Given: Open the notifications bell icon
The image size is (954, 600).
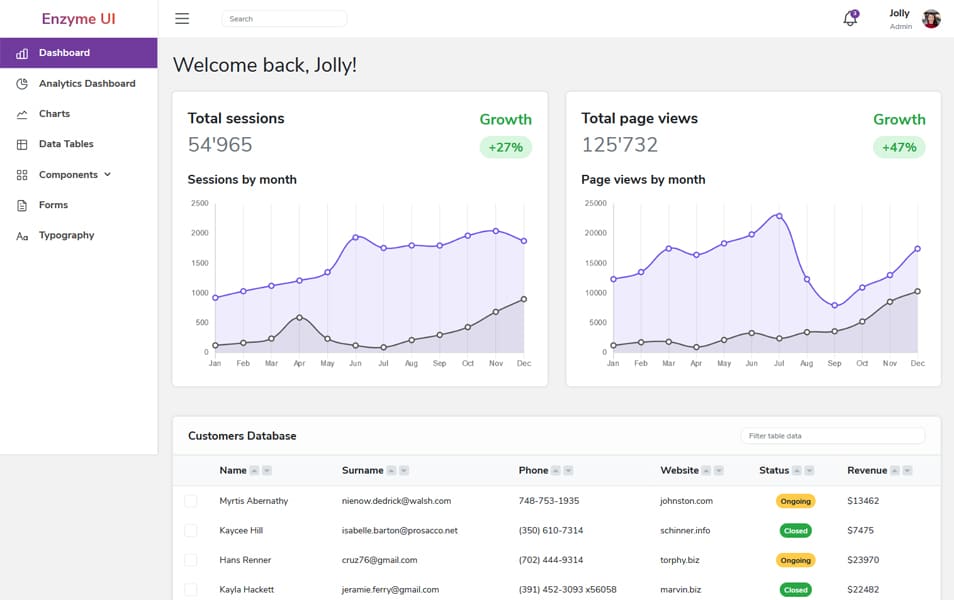Looking at the screenshot, I should 850,19.
